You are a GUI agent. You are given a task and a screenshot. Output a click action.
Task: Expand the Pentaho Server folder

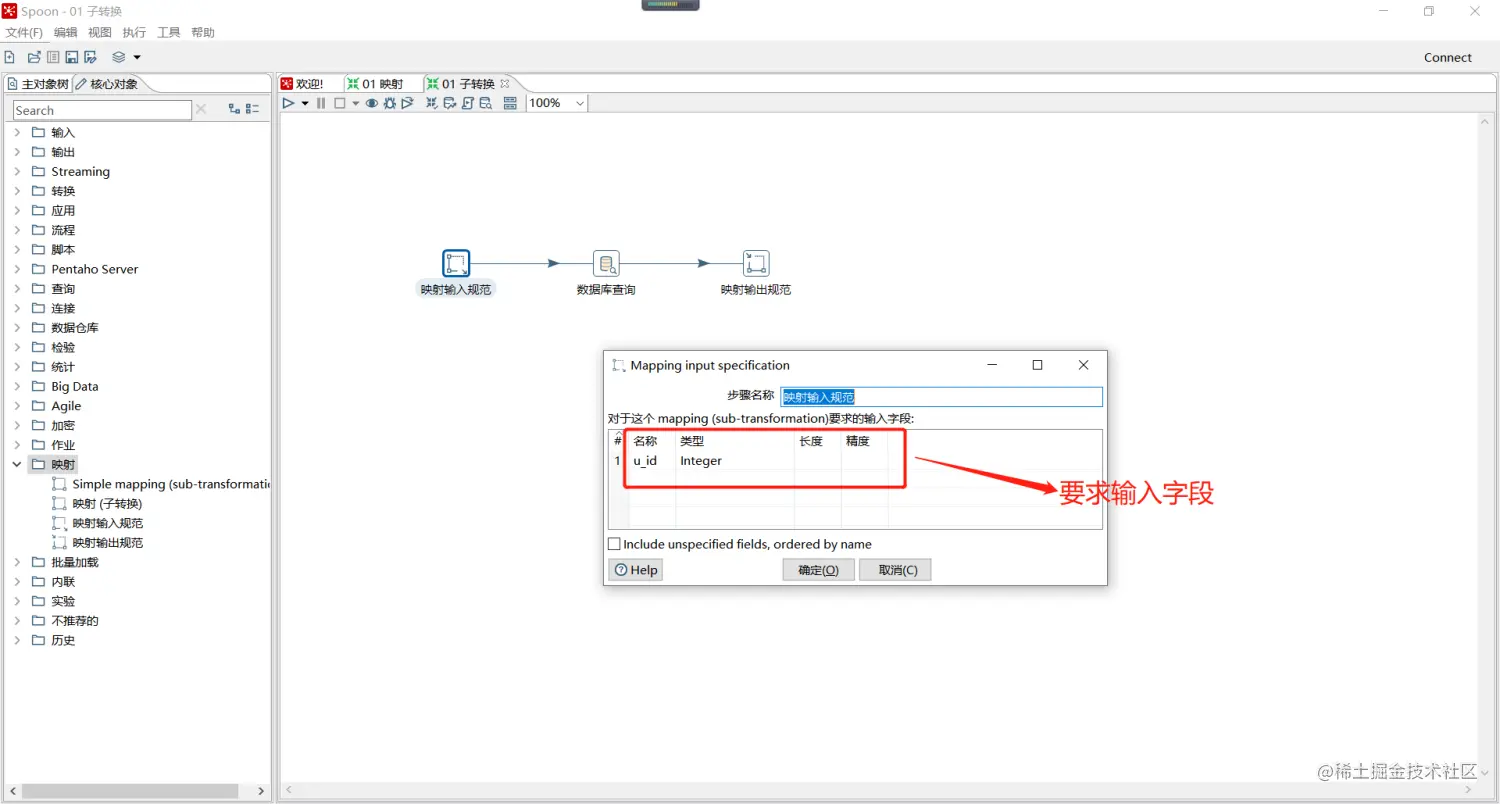tap(17, 269)
